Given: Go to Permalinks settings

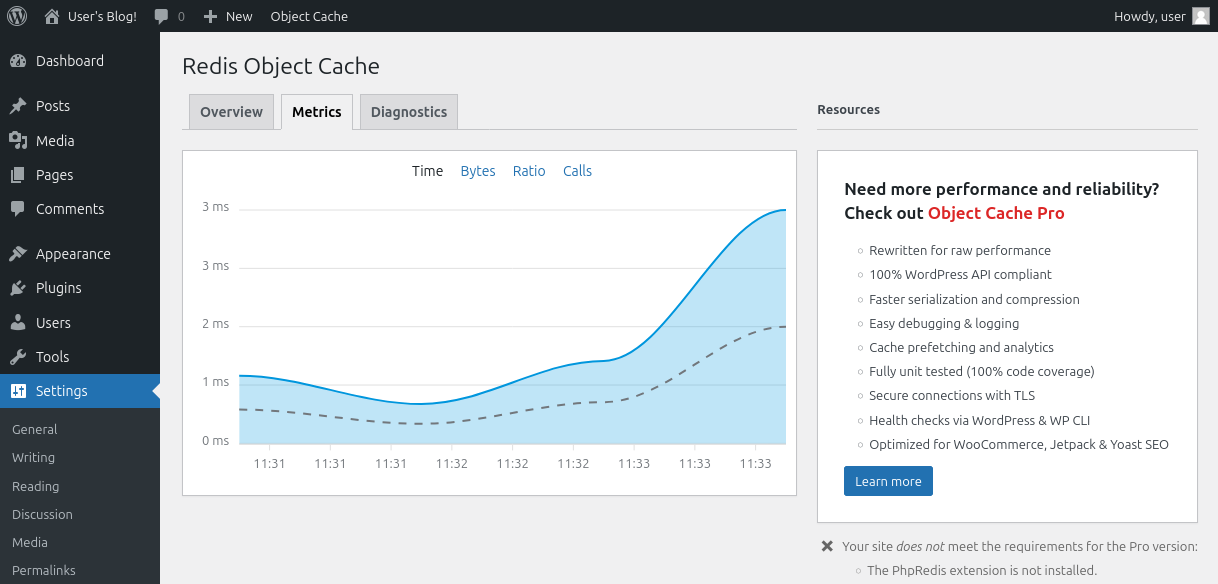Looking at the screenshot, I should tap(43, 570).
